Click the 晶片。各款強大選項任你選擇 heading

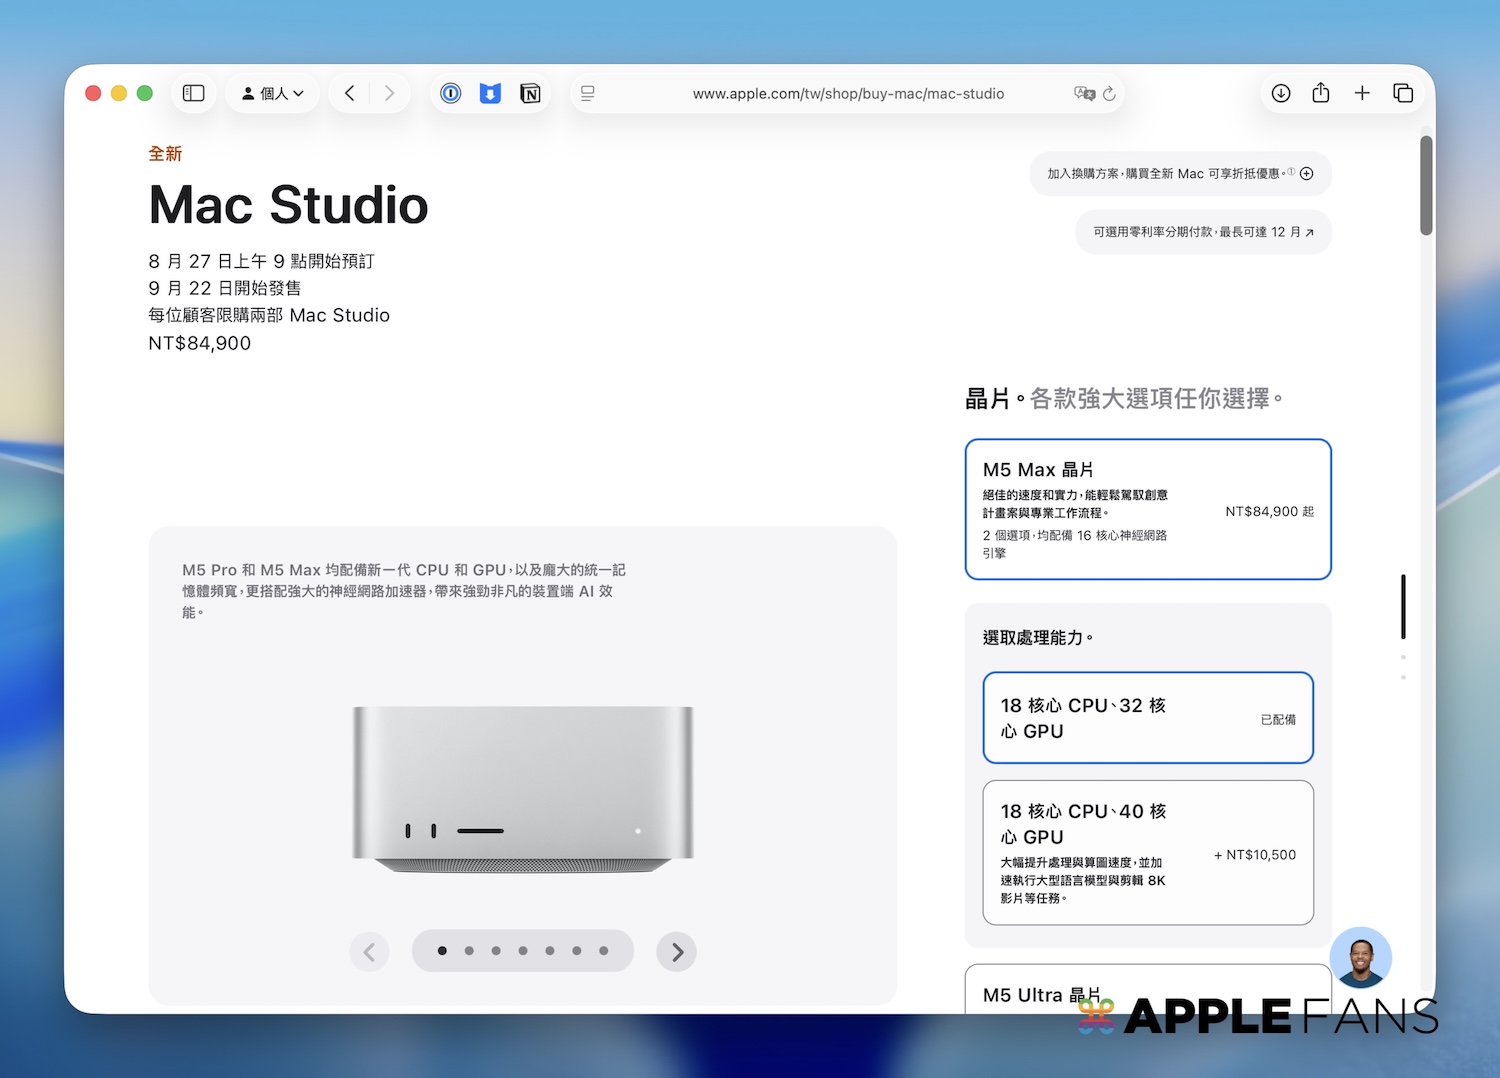coord(1124,399)
